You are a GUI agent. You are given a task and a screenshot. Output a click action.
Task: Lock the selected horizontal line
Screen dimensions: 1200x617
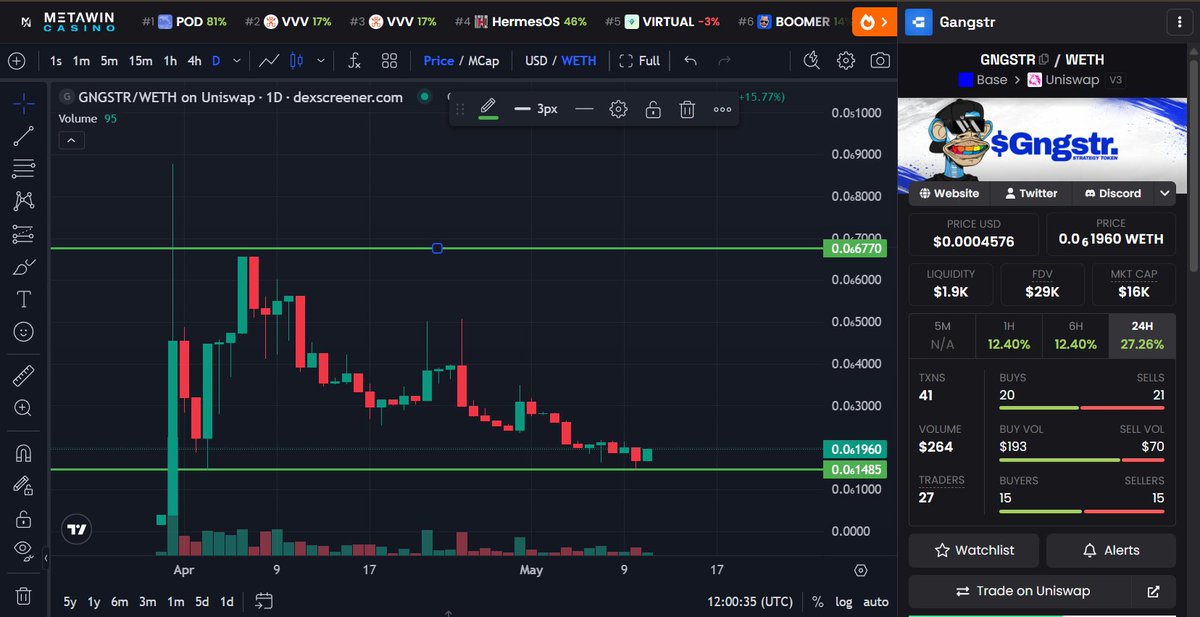652,108
